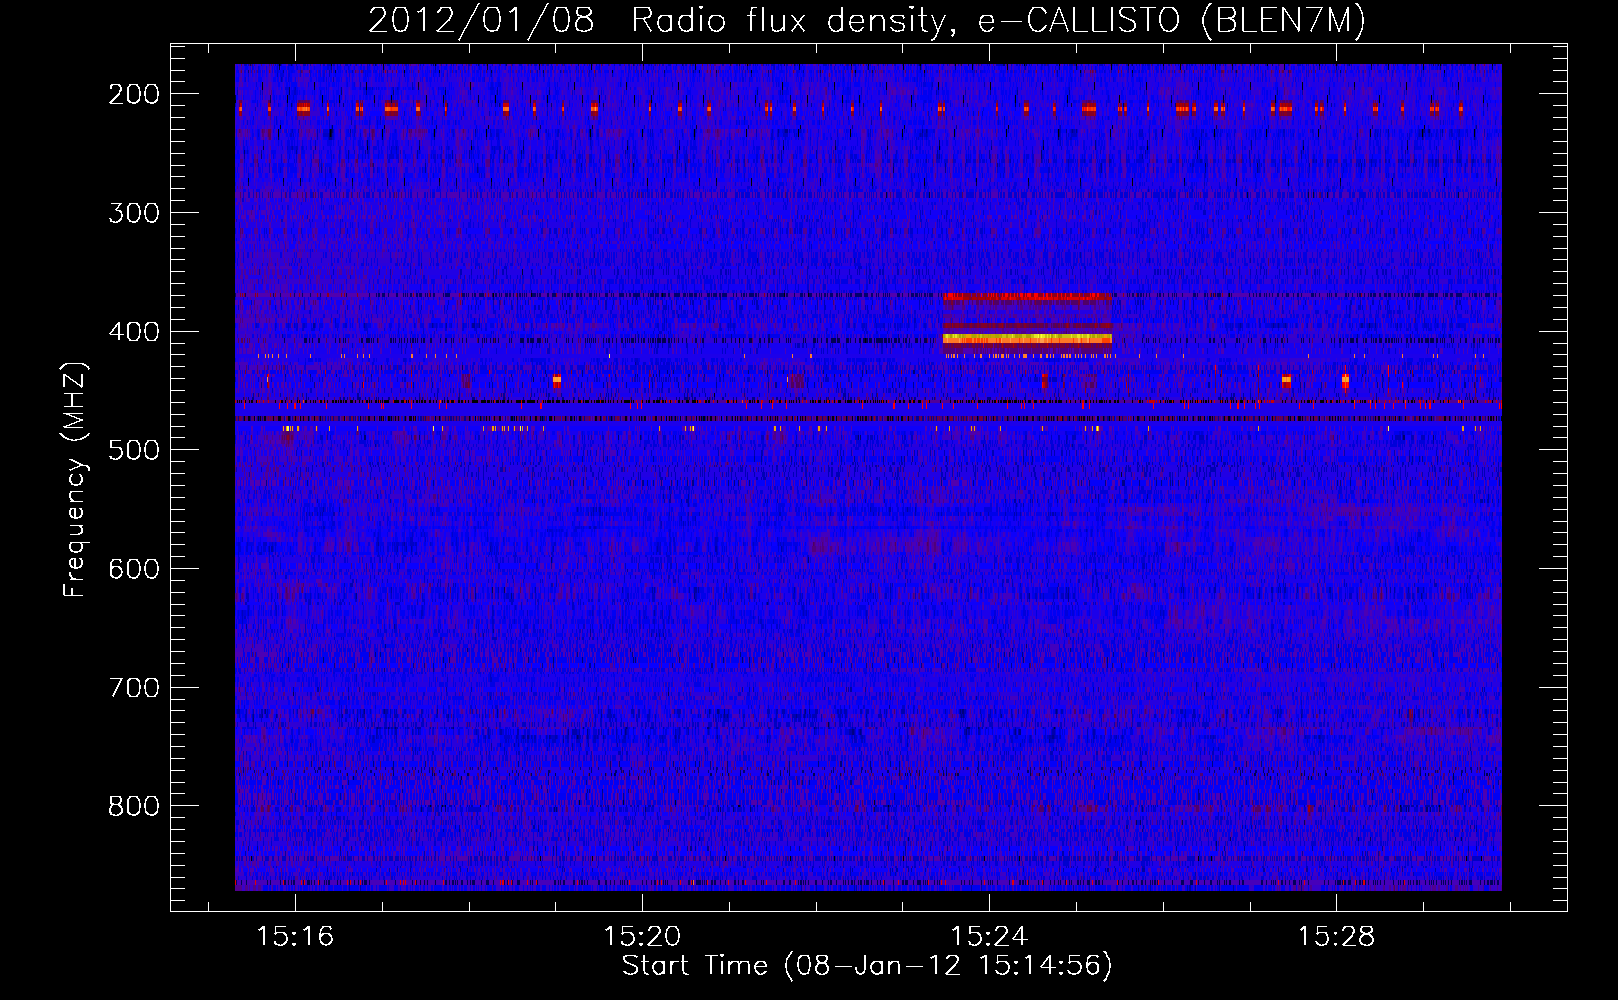
Task: Click the 15:28 time tick label
Action: (x=1336, y=937)
